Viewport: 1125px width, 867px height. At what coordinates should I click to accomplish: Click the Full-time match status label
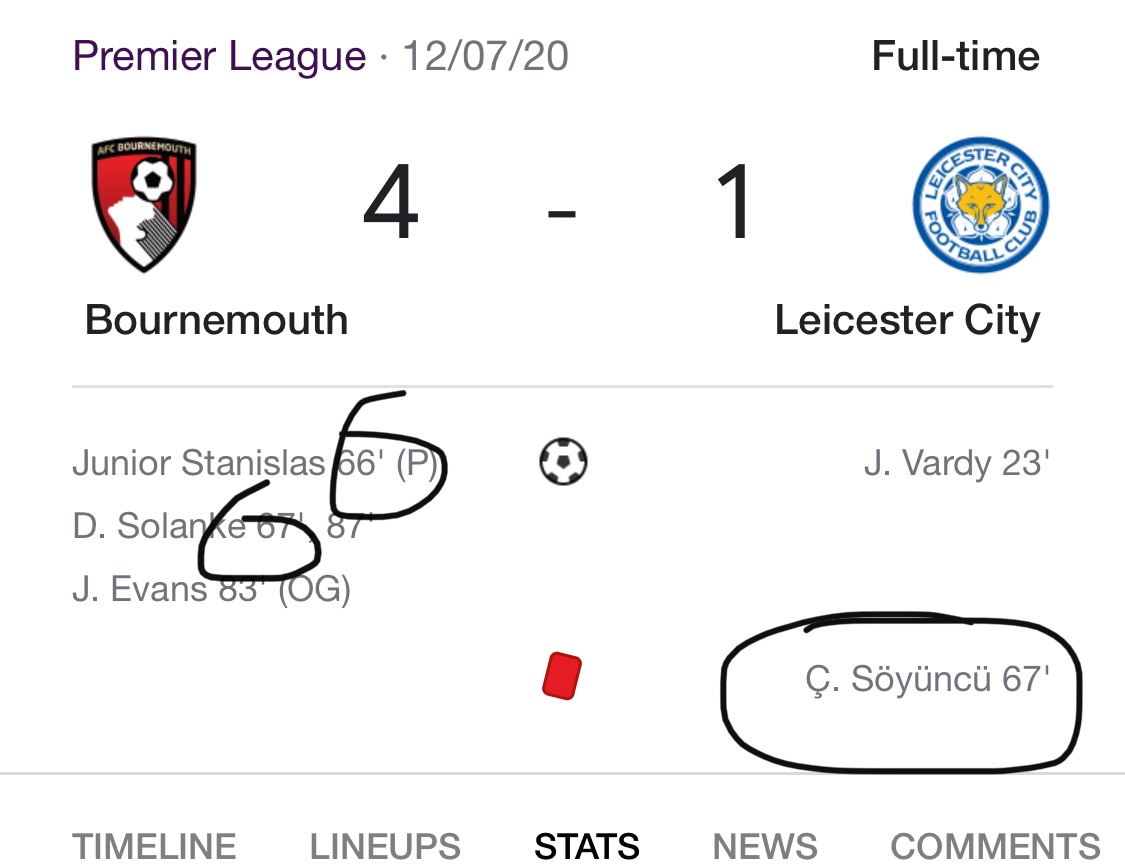tap(956, 56)
